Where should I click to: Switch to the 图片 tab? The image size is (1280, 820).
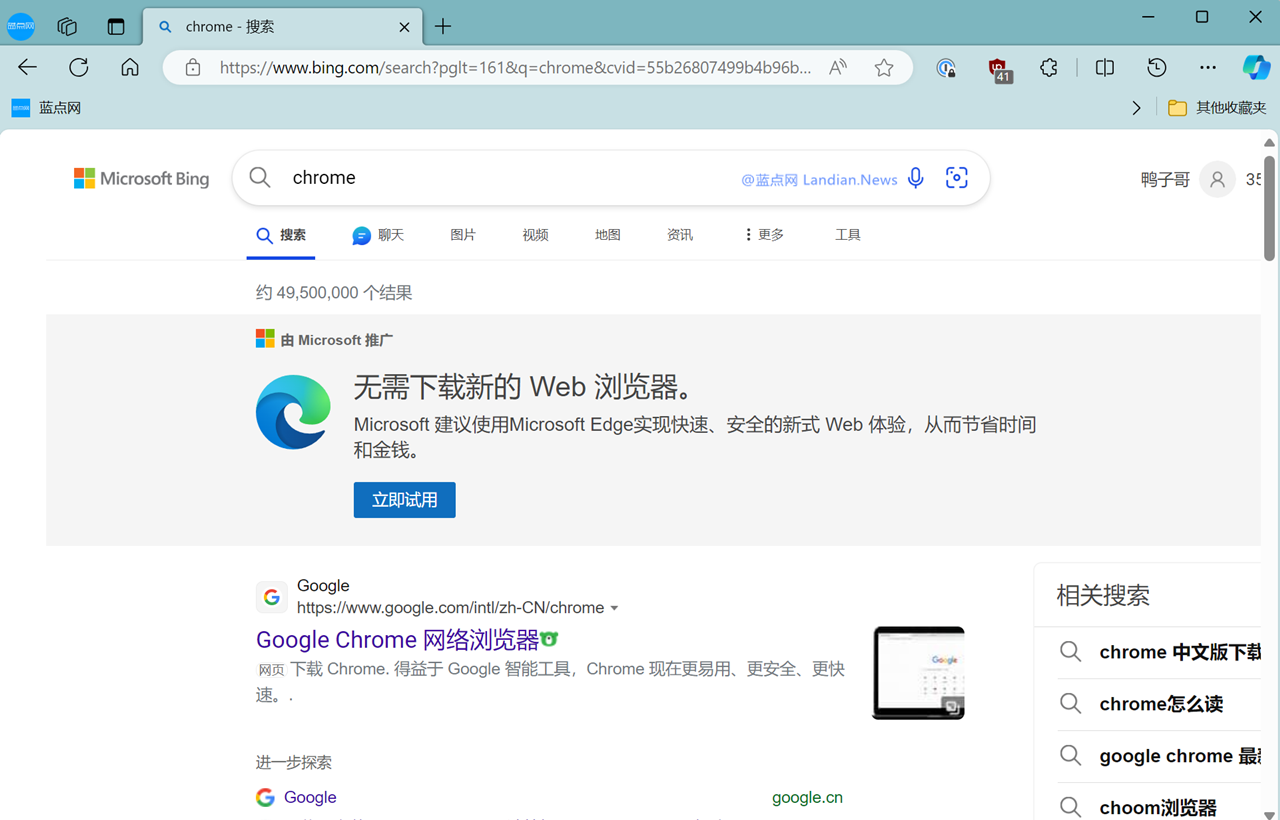[463, 235]
